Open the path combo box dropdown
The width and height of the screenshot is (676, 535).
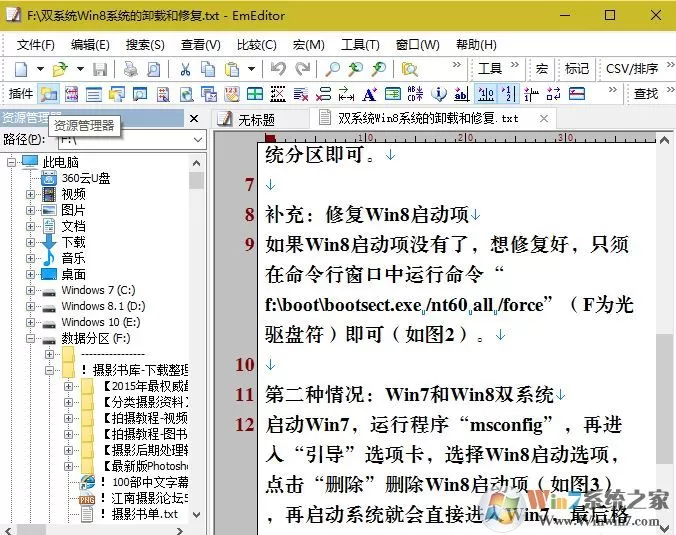(x=197, y=140)
